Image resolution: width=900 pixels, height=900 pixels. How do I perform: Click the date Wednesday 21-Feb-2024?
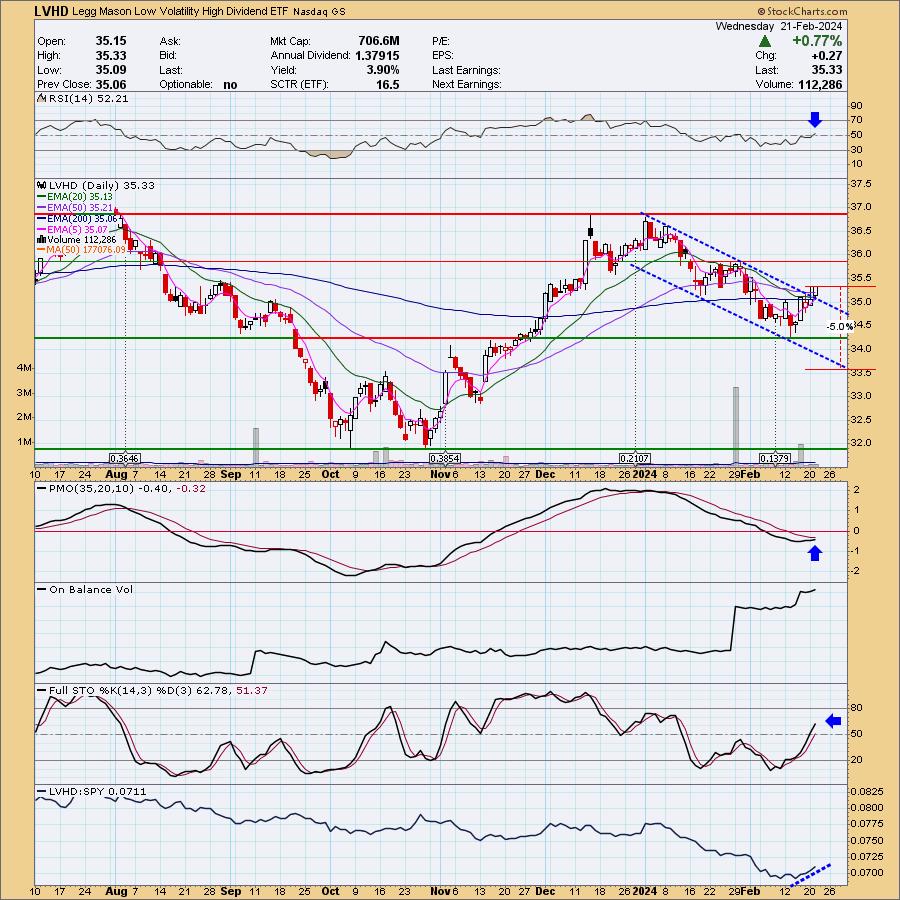[x=779, y=26]
